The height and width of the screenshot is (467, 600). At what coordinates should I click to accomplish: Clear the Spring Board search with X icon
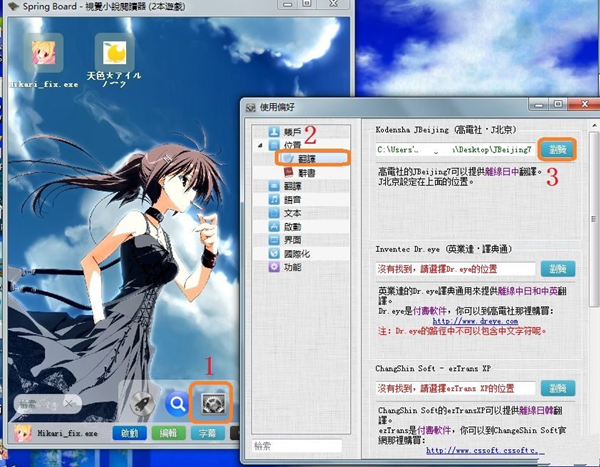pyautogui.click(x=68, y=403)
